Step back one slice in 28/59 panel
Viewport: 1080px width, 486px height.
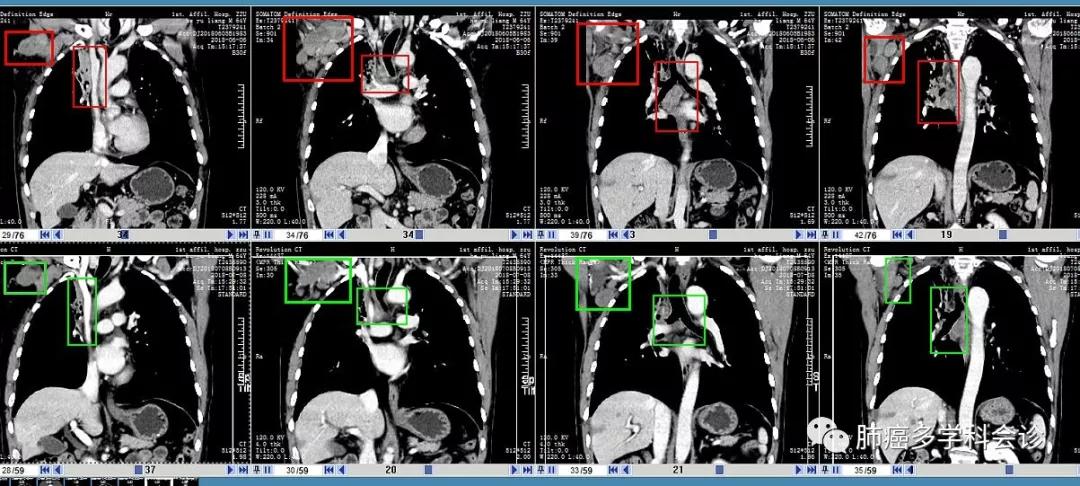pyautogui.click(x=58, y=470)
